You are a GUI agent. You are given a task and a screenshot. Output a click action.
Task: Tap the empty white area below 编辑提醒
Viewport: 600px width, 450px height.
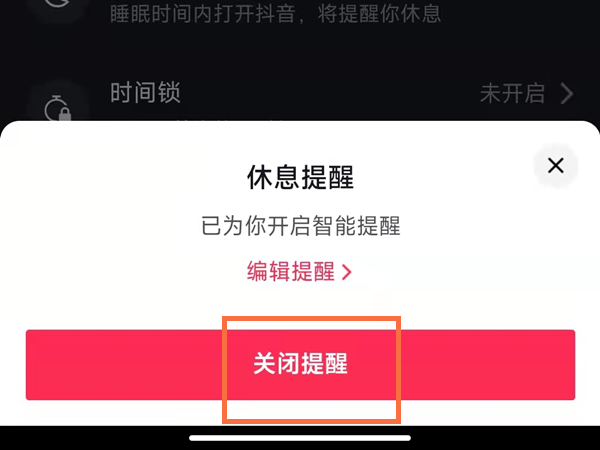click(x=300, y=305)
